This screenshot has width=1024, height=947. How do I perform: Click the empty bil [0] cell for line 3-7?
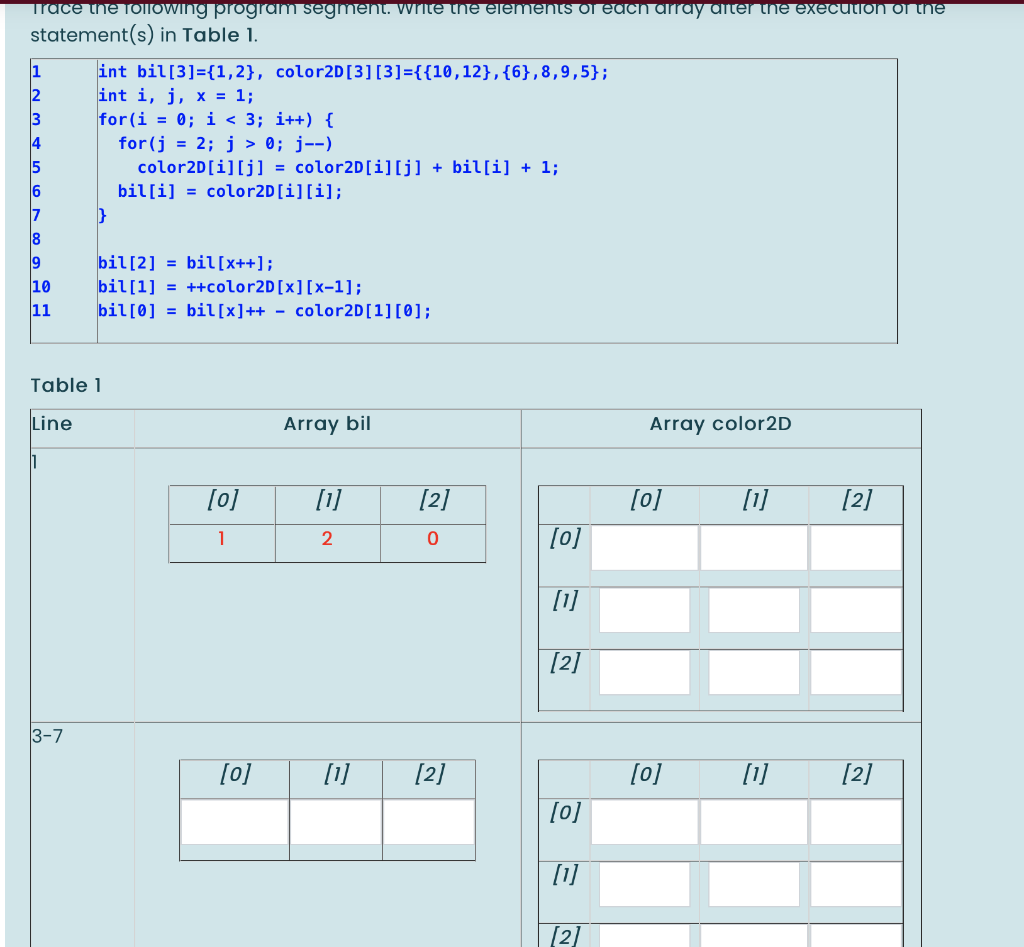[x=233, y=821]
